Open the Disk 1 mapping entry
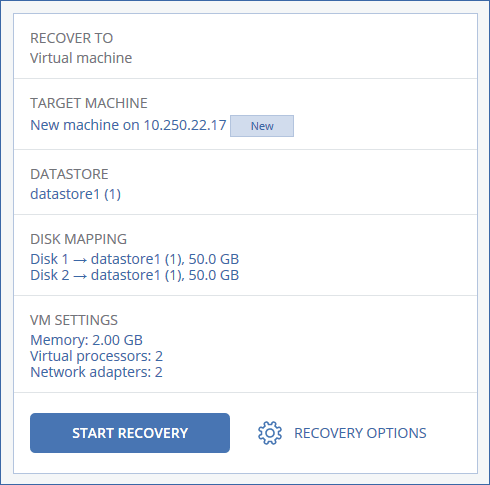Image resolution: width=490 pixels, height=485 pixels. point(135,259)
